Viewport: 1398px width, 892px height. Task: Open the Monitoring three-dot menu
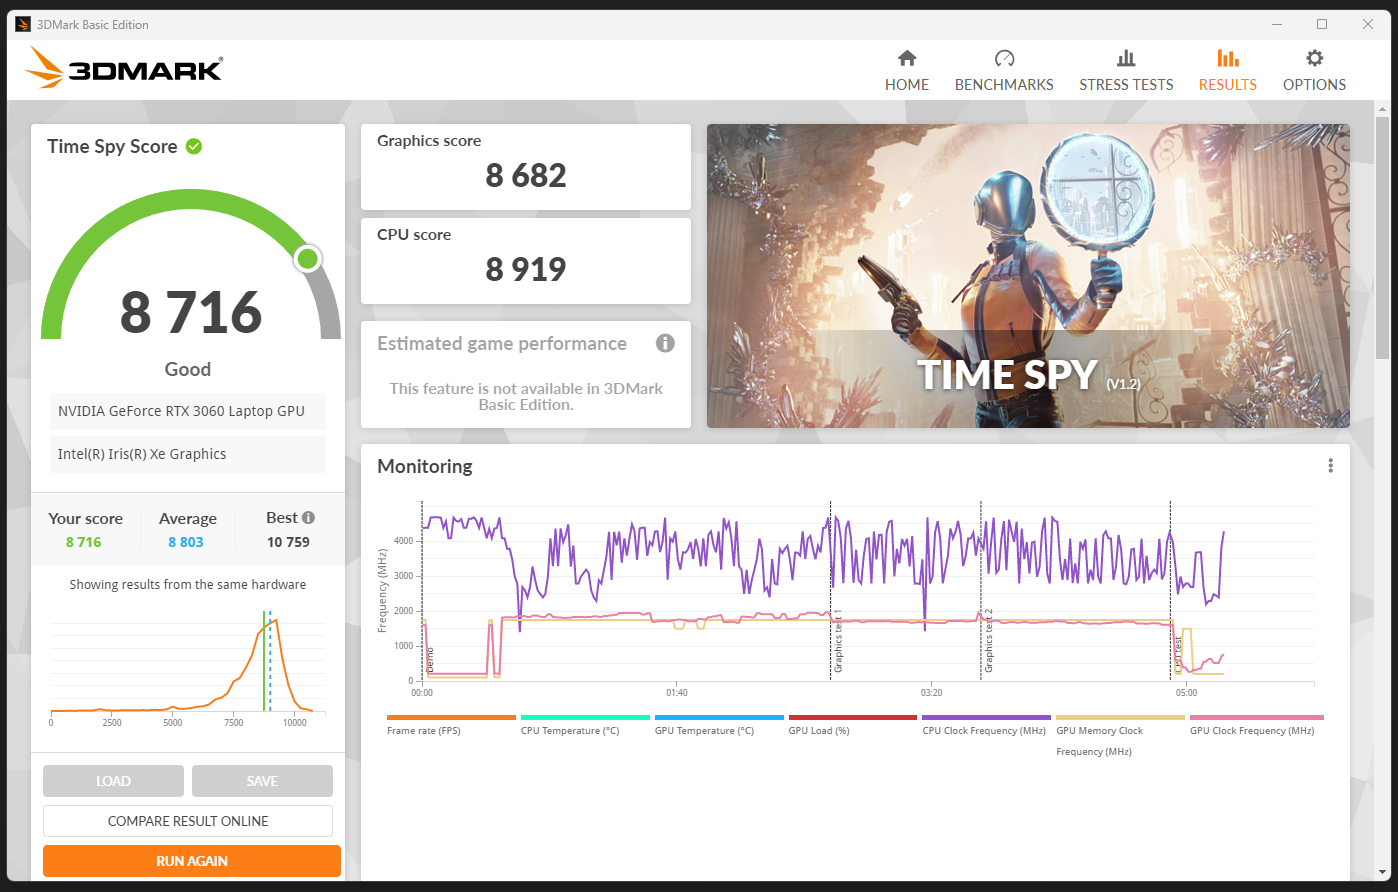(1330, 465)
